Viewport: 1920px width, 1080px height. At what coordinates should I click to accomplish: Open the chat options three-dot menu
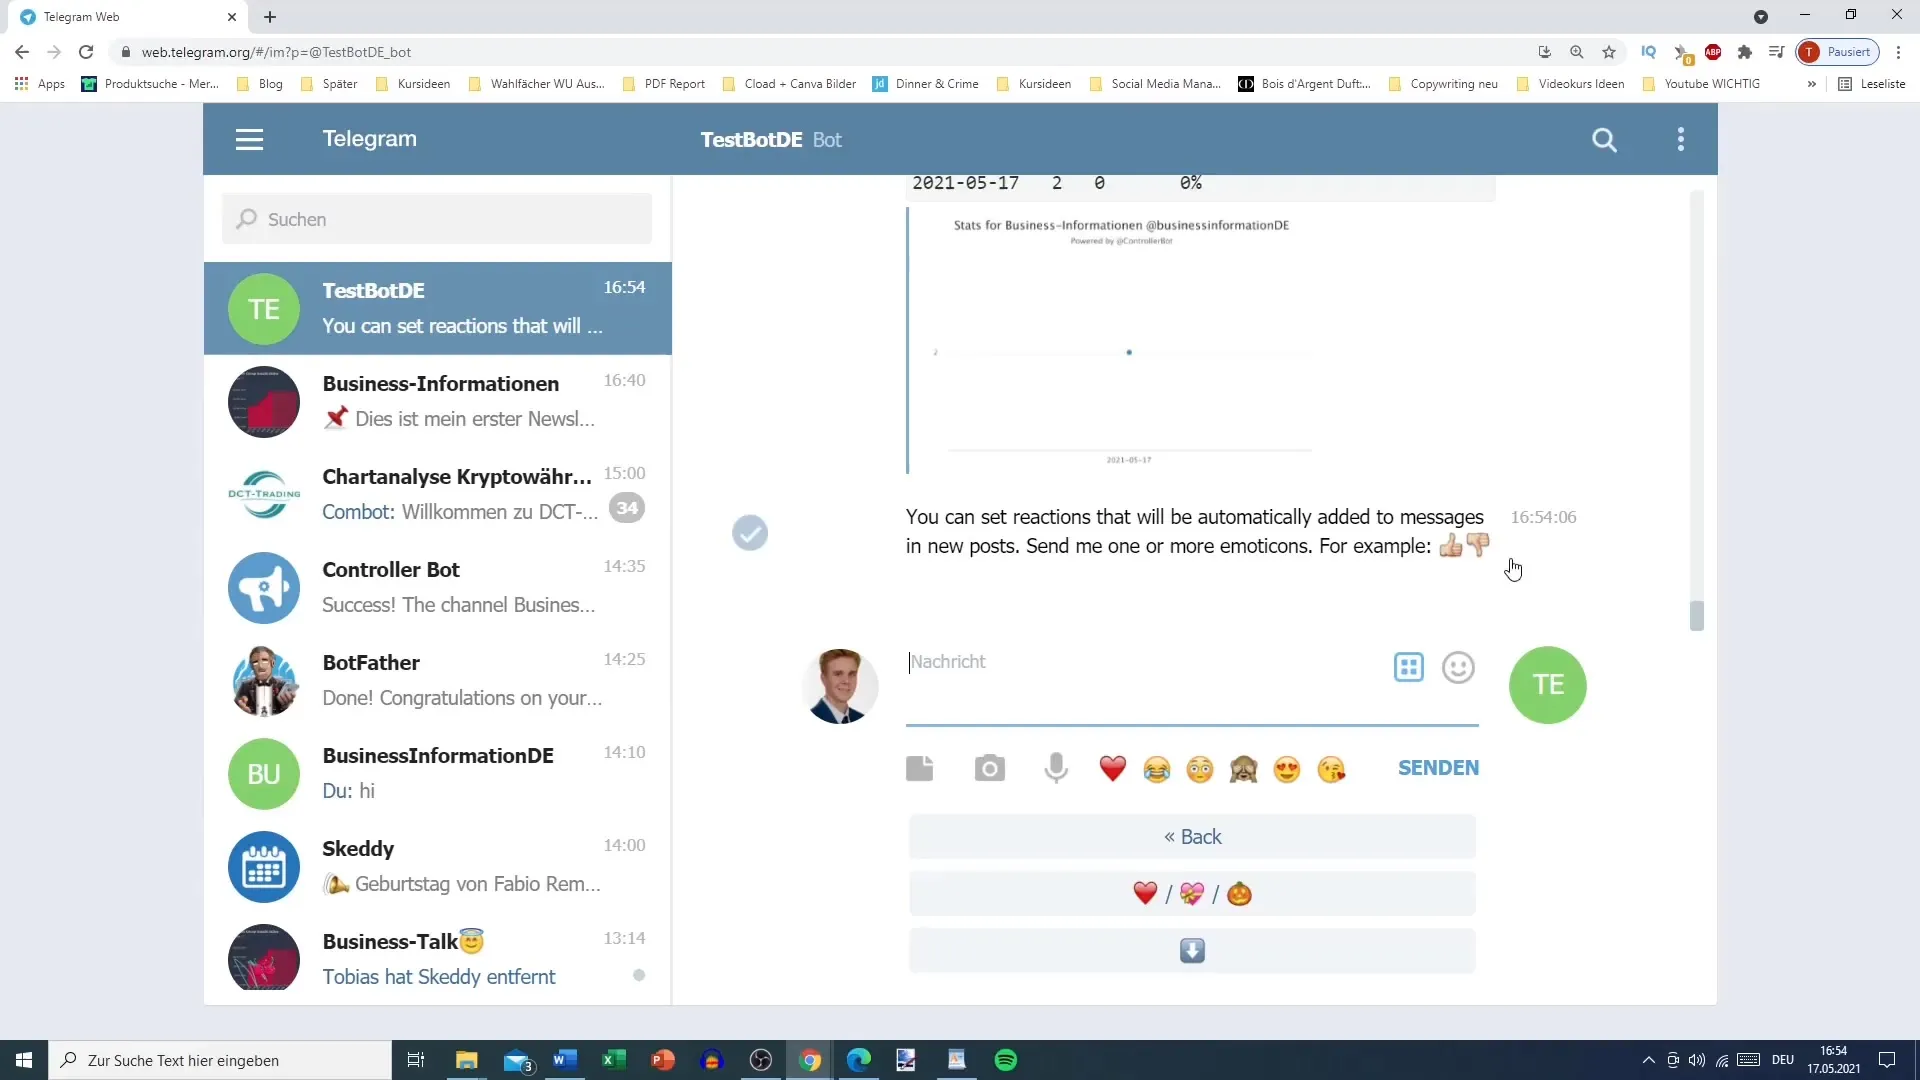click(1681, 140)
